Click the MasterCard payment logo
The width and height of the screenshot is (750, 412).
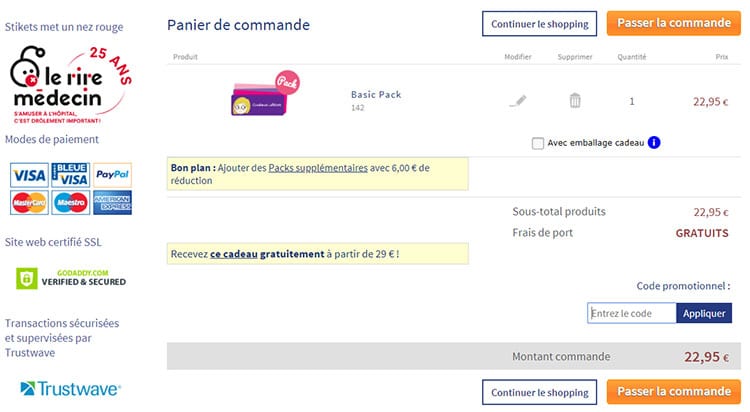pos(28,202)
